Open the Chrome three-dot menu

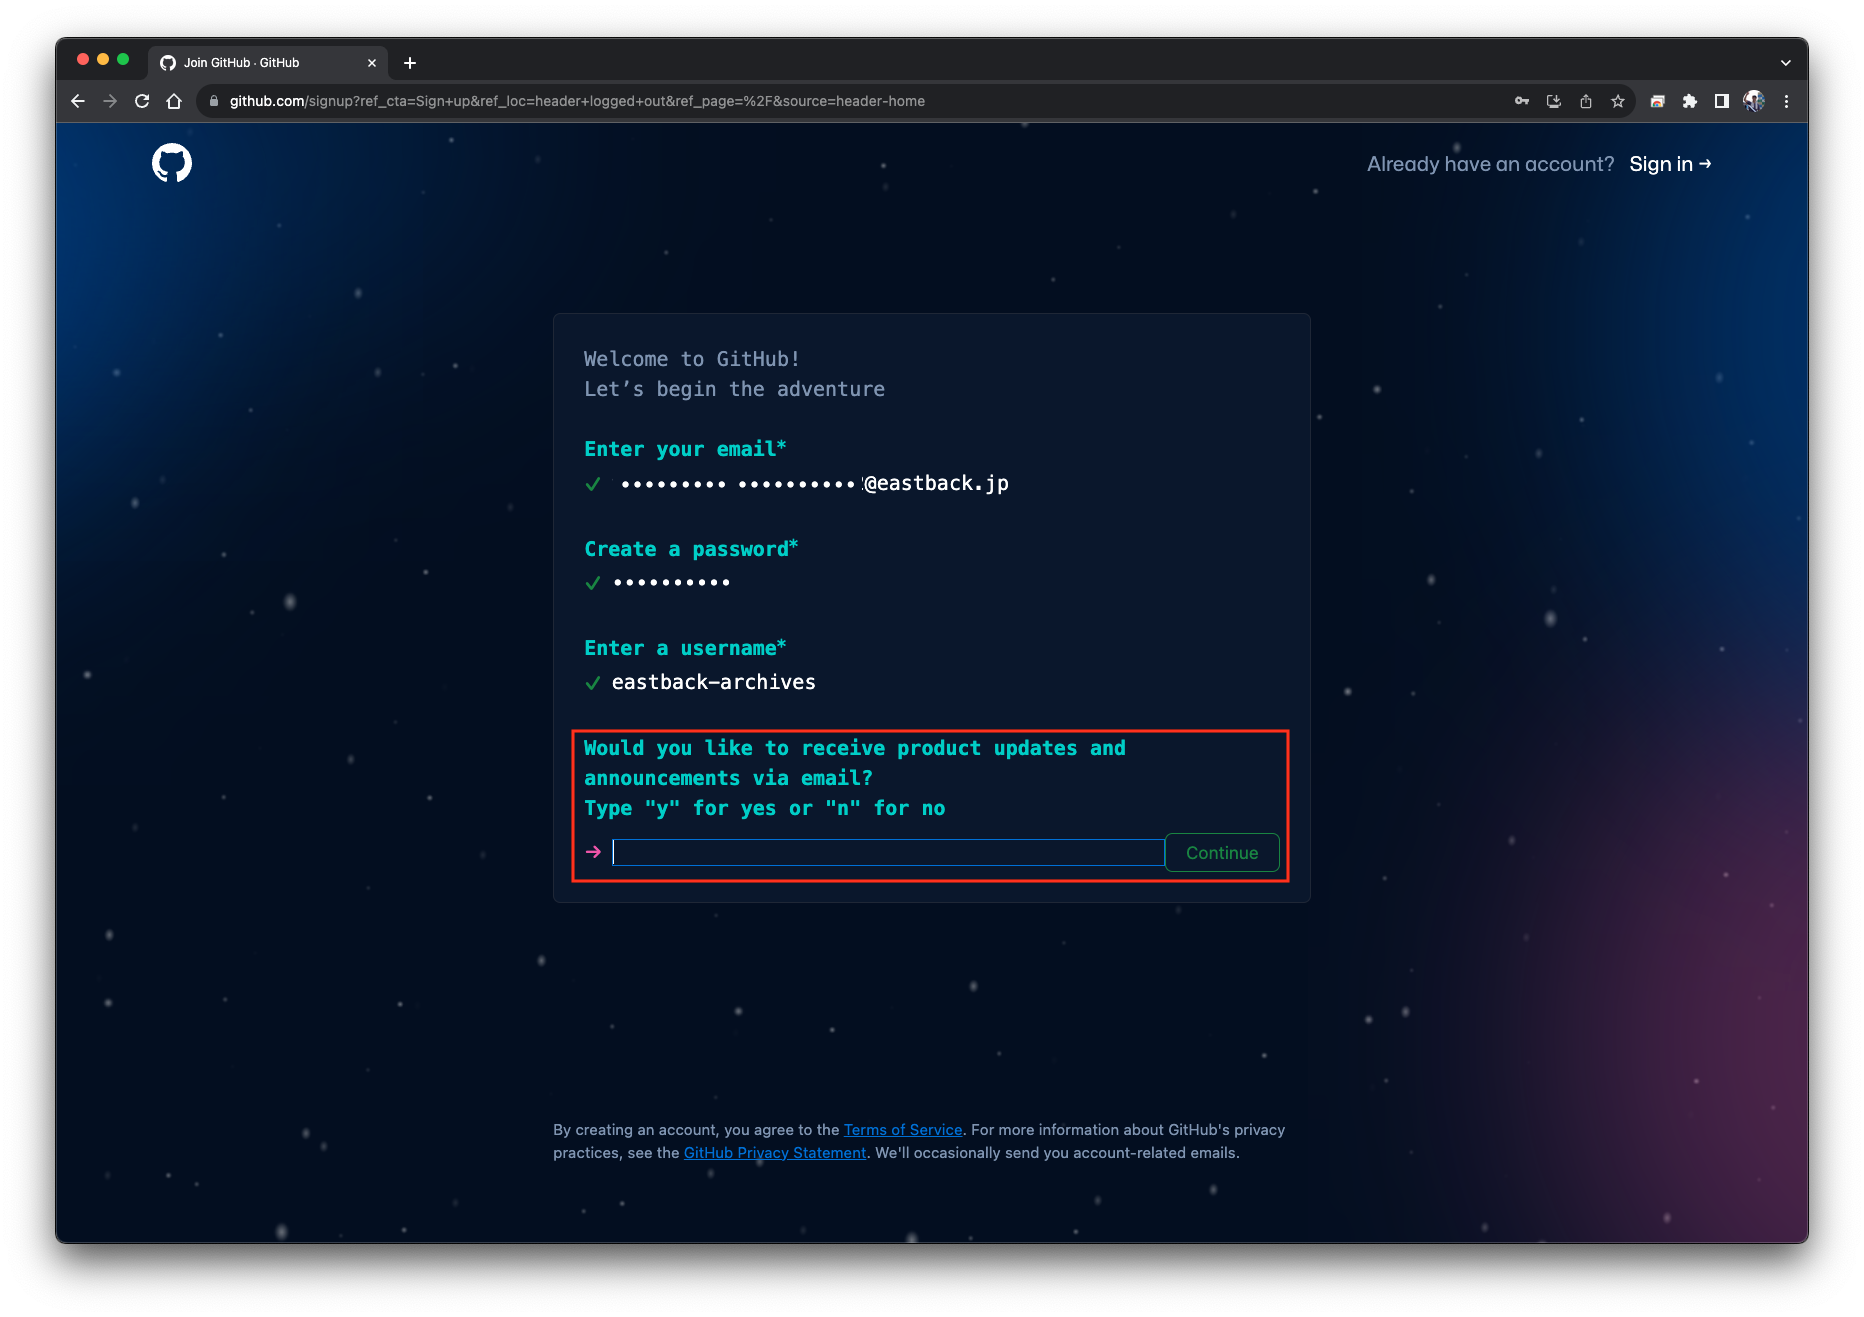click(1786, 101)
